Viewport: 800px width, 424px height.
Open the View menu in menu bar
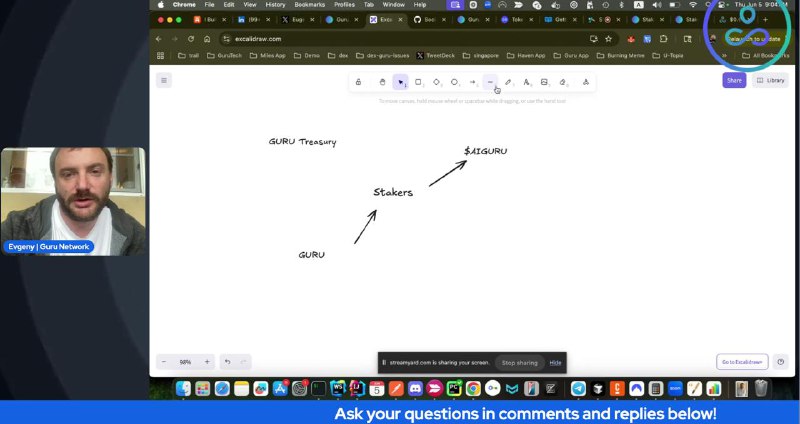pyautogui.click(x=249, y=5)
